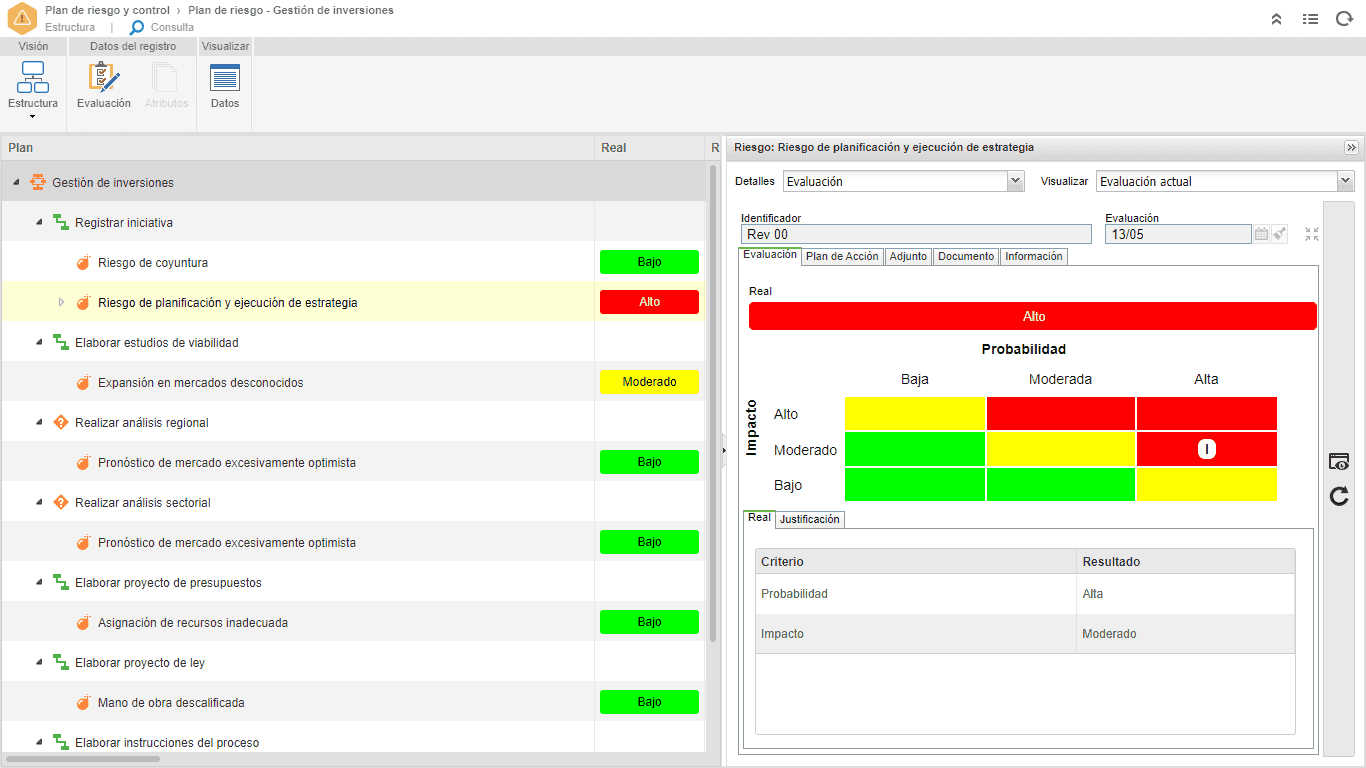Switch to the Plan de Acción tab
Screen dimensions: 1366x768
[x=842, y=257]
